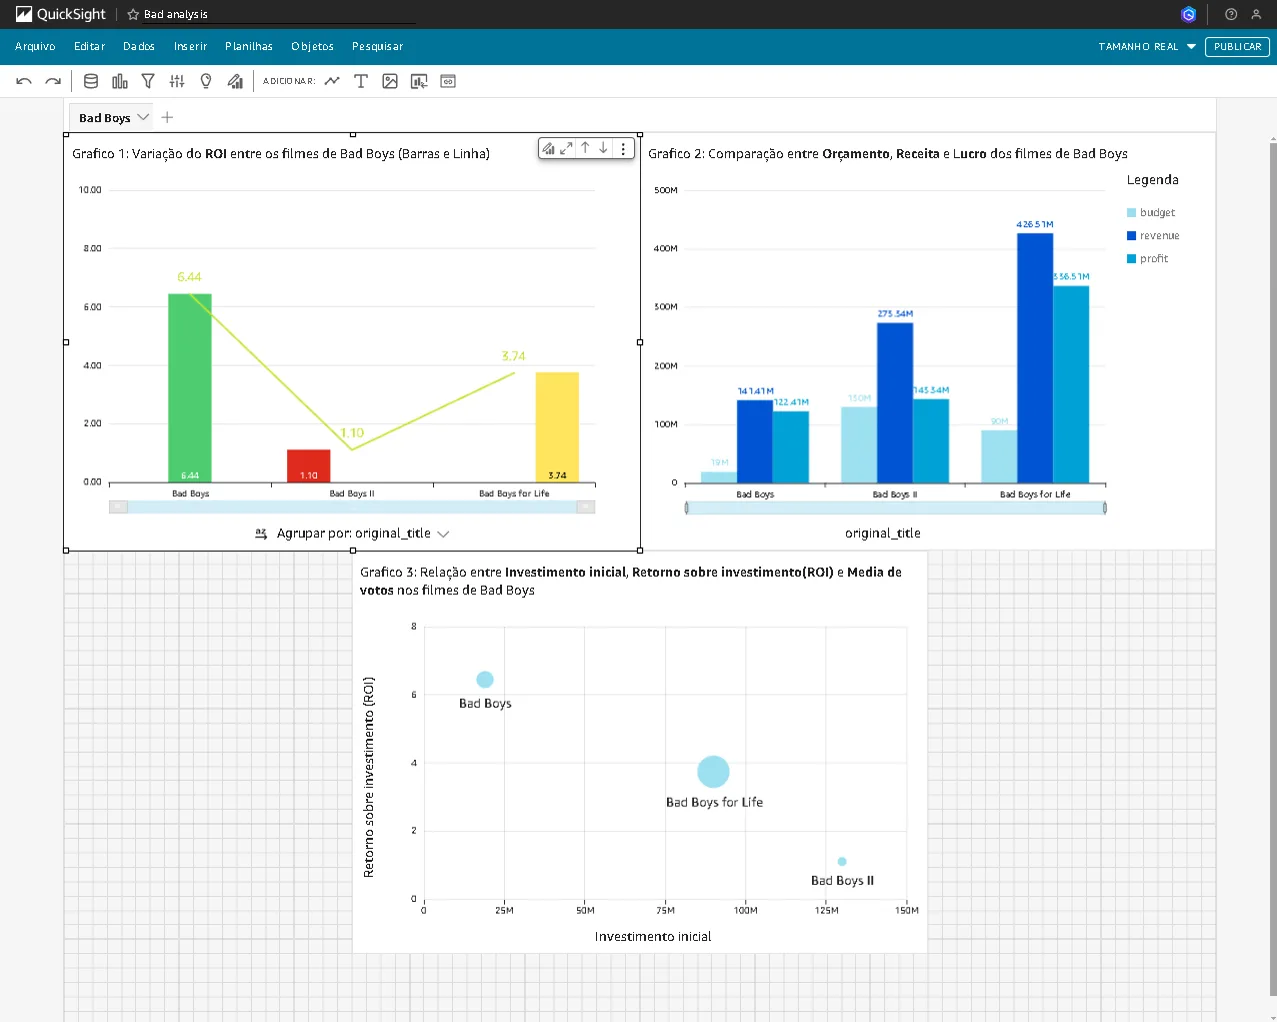This screenshot has width=1277, height=1022.
Task: Expand the Bad Boys sheet tab dropdown arrow
Action: coord(143,117)
